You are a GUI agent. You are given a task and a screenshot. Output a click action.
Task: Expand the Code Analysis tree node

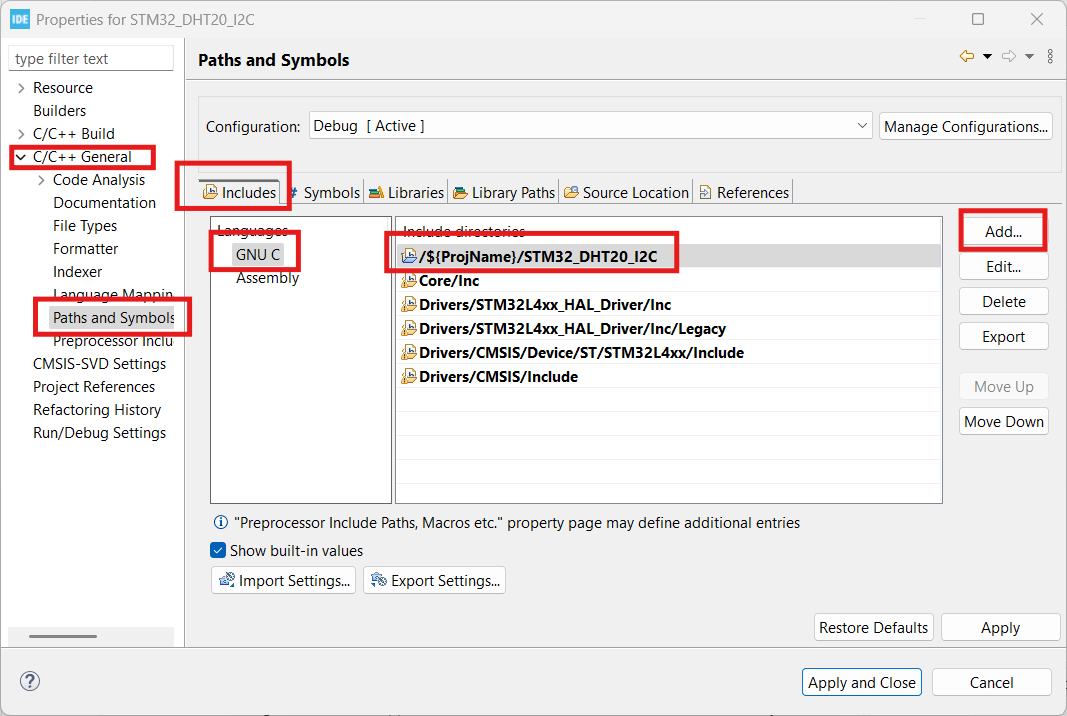(41, 180)
